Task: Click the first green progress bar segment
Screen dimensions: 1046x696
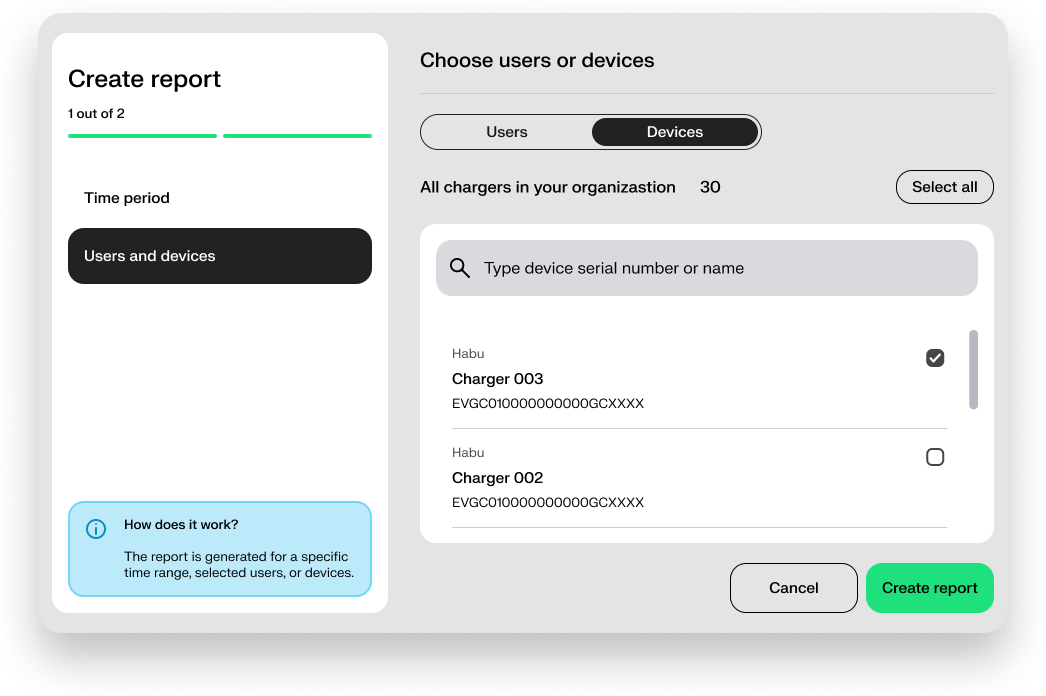Action: click(x=142, y=135)
